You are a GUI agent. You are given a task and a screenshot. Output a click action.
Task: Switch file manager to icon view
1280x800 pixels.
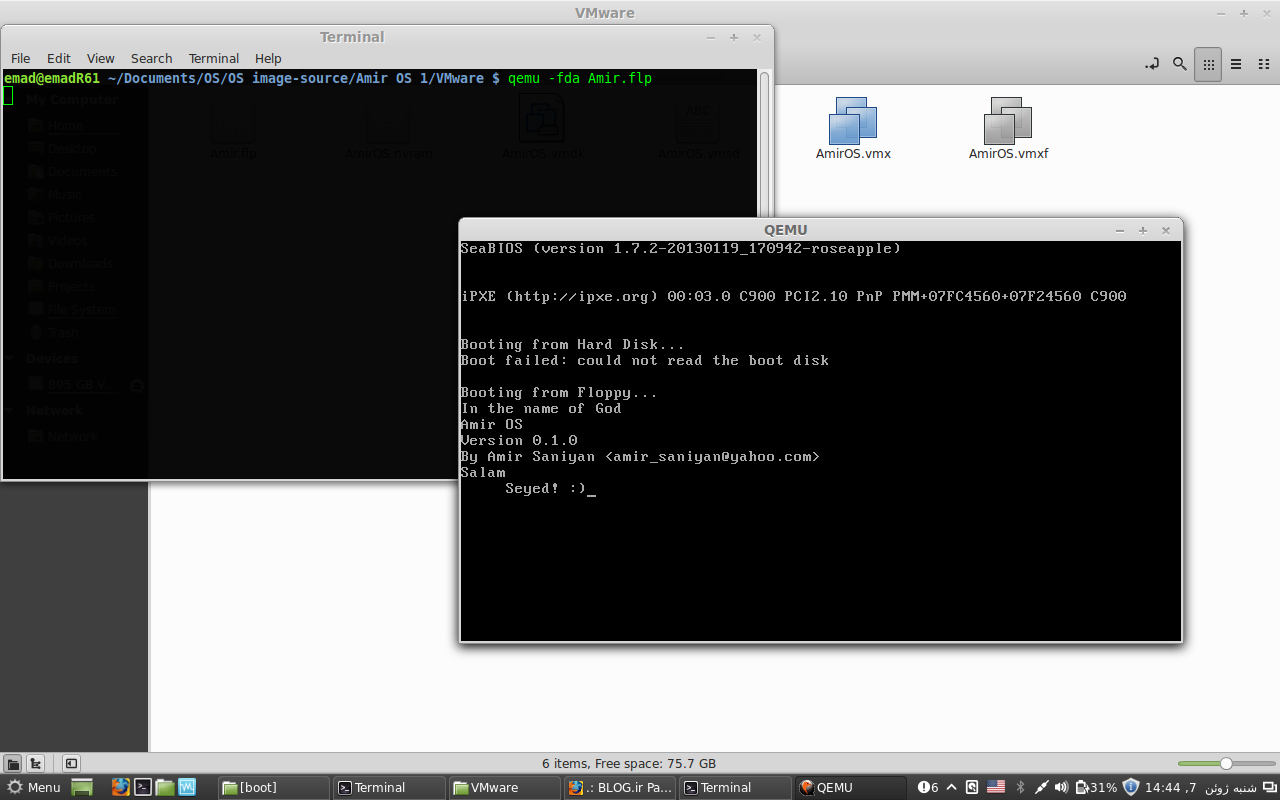coord(1208,64)
